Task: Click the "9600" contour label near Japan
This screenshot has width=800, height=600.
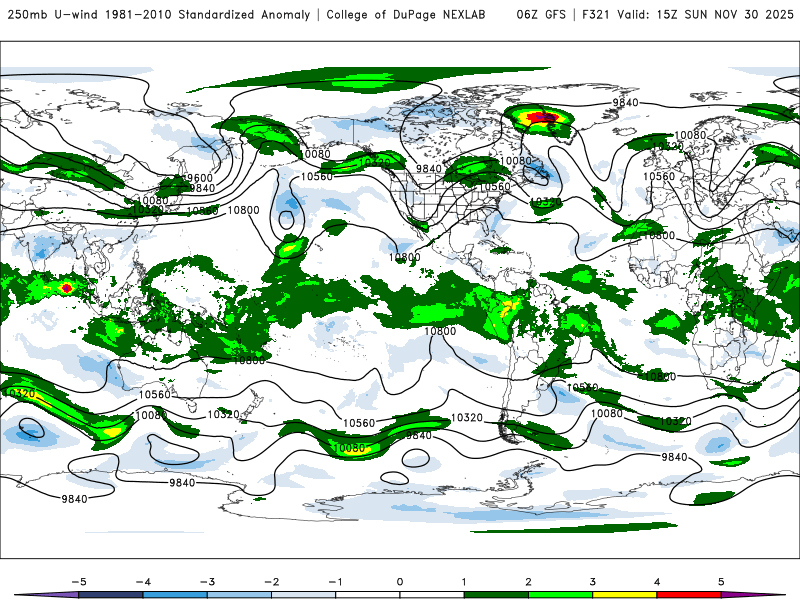Action: [x=199, y=178]
